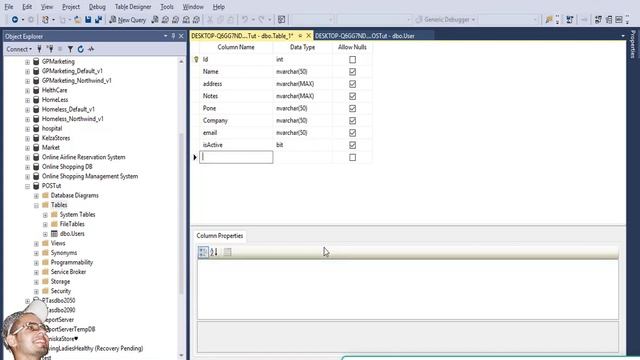Image resolution: width=640 pixels, height=360 pixels.
Task: Expand the System Tables folder
Action: click(45, 215)
